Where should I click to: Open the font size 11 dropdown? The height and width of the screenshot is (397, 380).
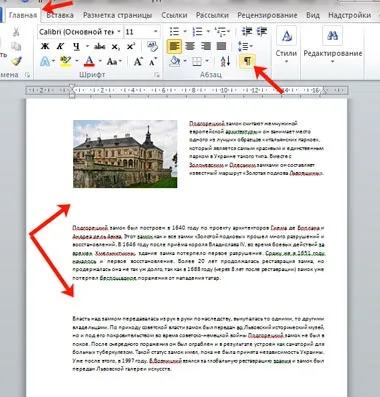click(x=155, y=32)
